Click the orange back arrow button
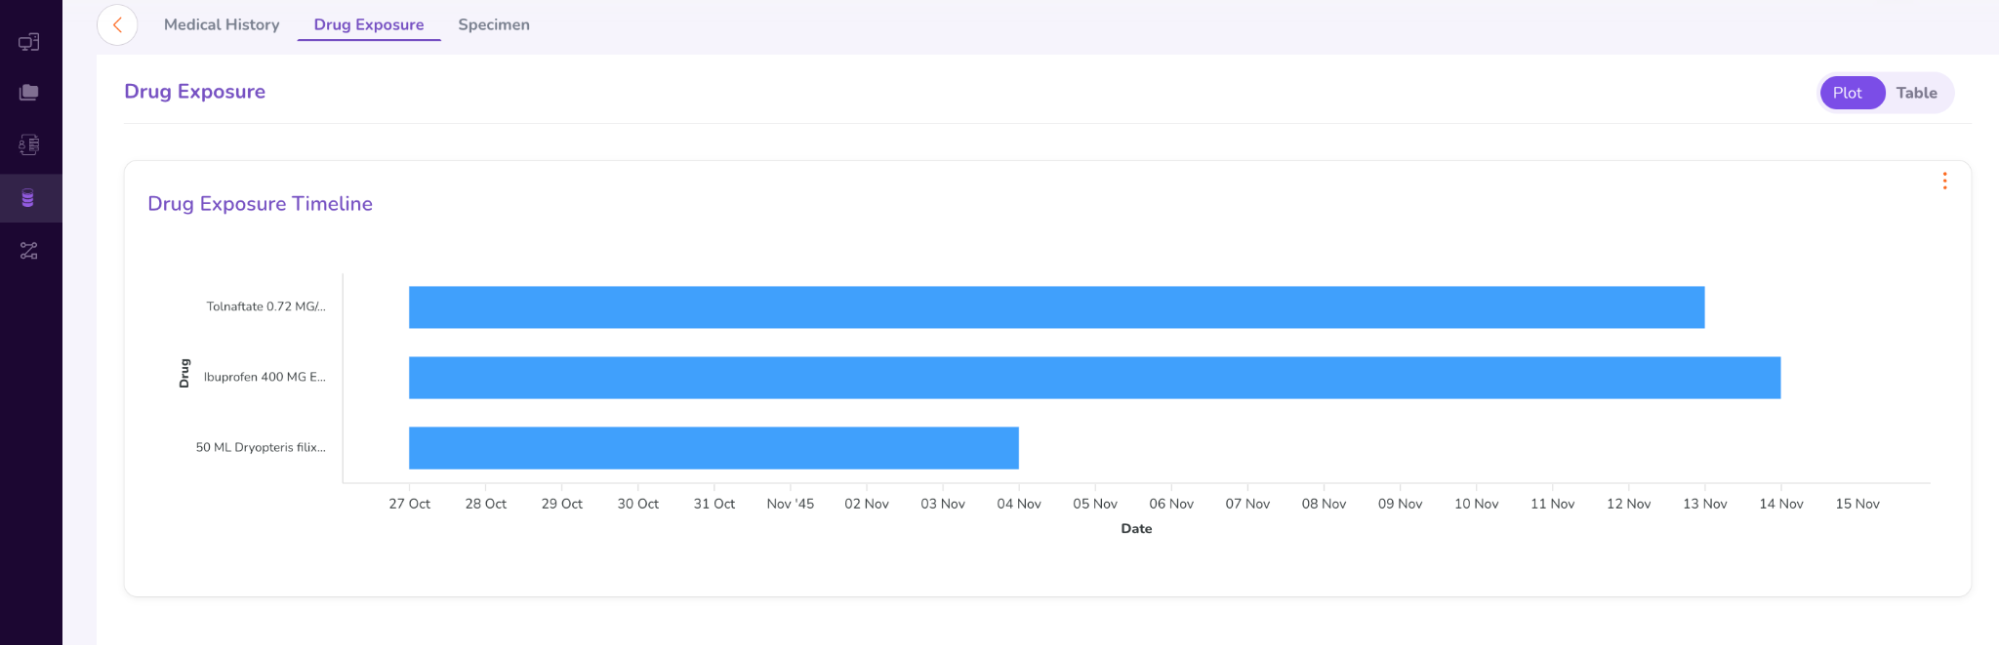 (117, 25)
